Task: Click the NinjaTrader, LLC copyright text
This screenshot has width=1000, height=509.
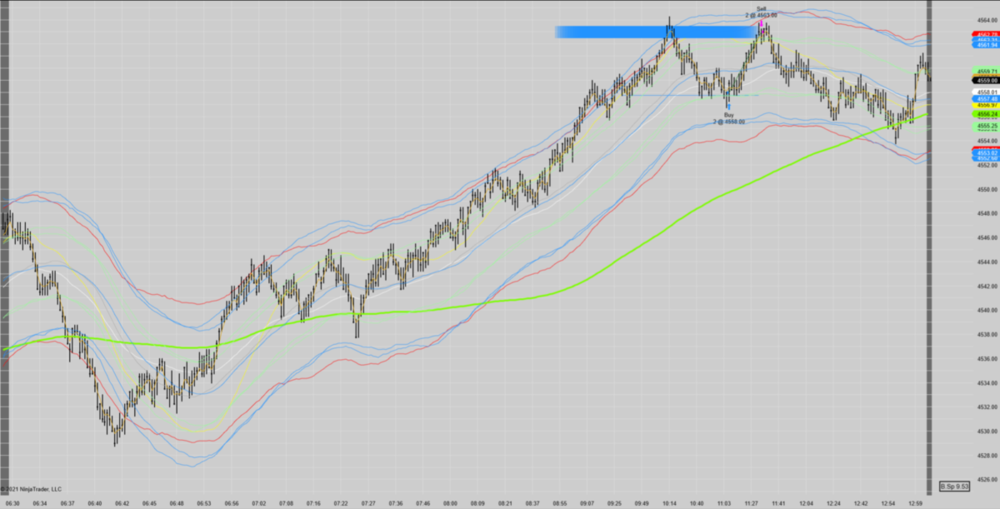Action: (31, 489)
